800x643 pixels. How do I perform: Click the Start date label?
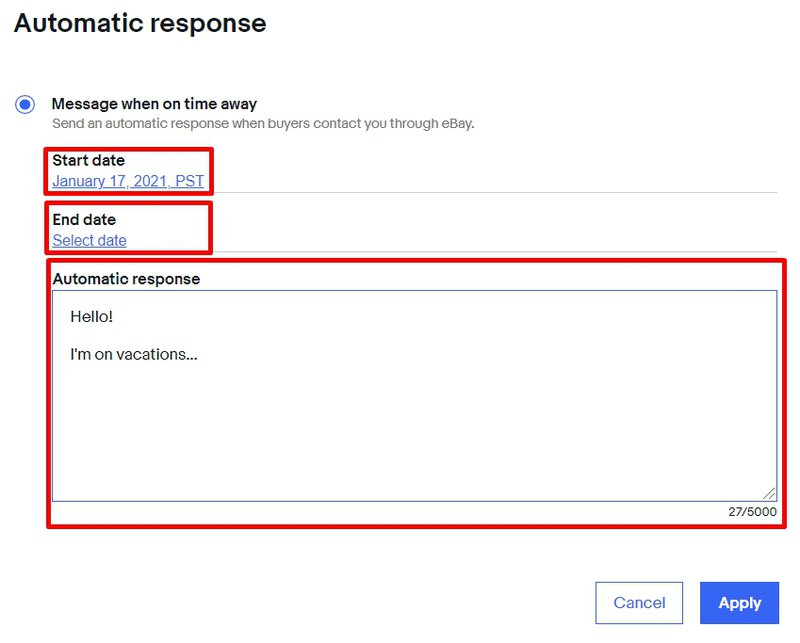click(88, 160)
